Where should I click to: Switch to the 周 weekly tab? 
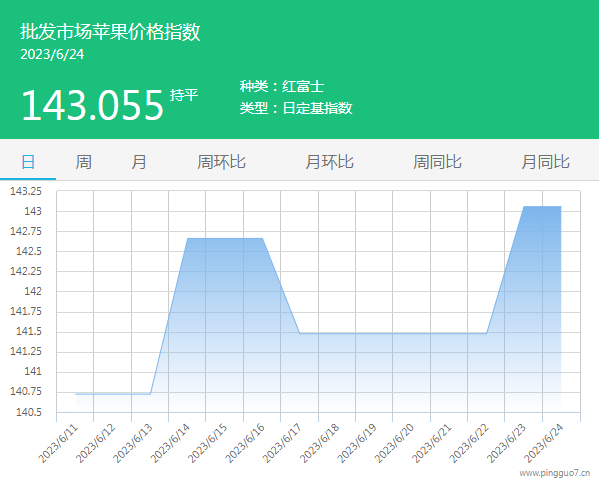[83, 162]
